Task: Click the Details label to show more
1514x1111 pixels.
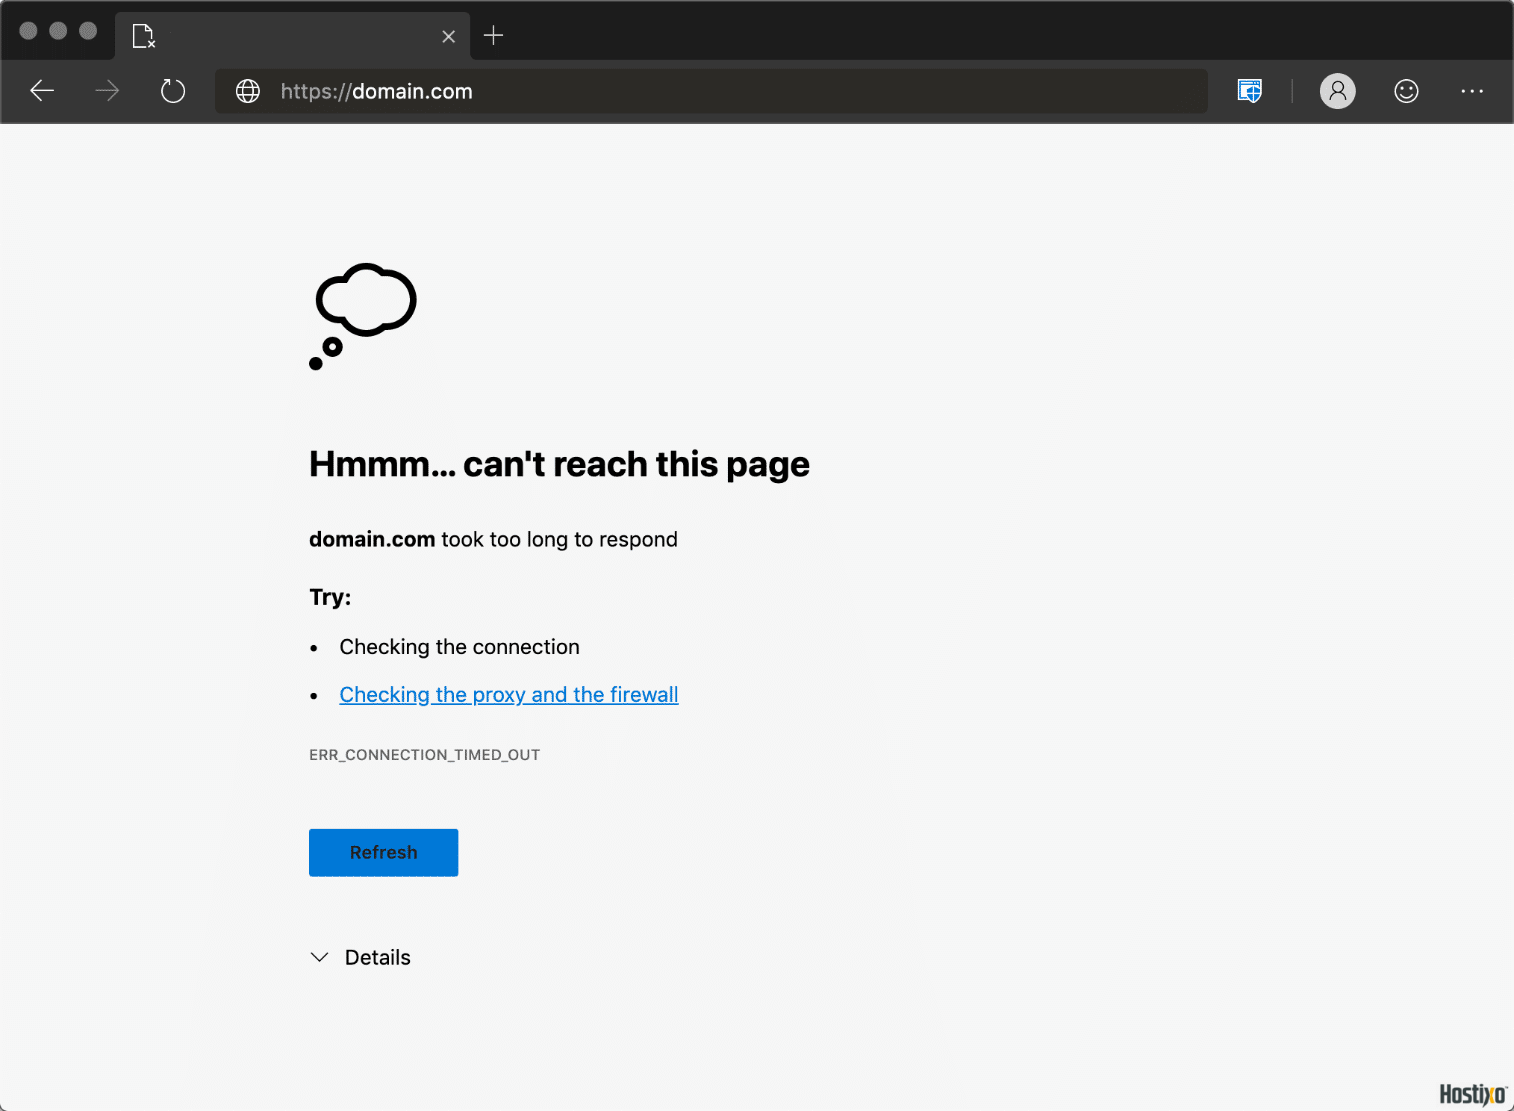Action: point(377,957)
